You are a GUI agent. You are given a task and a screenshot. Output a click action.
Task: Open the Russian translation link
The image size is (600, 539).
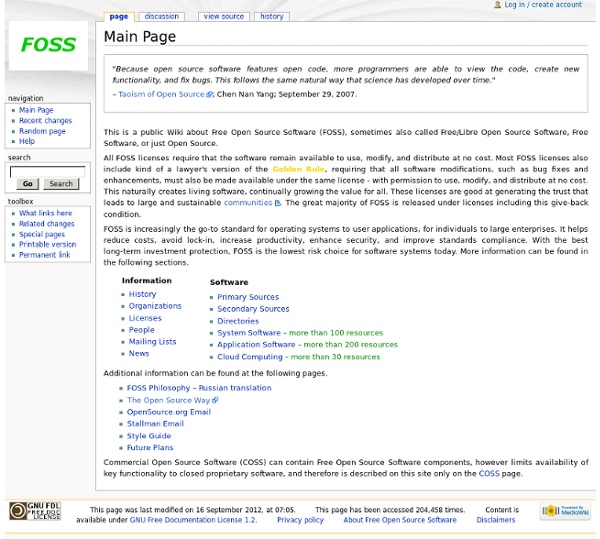pos(235,388)
